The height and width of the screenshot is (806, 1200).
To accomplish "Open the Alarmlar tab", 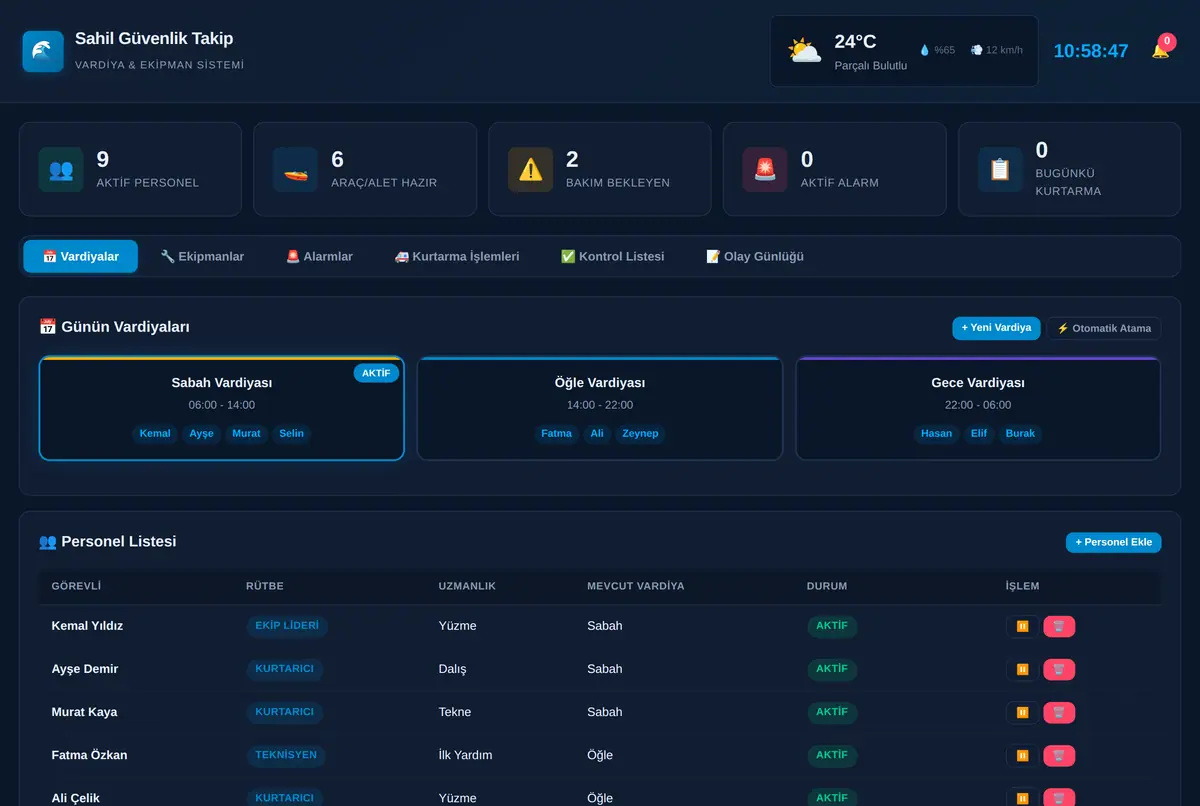I will (319, 257).
